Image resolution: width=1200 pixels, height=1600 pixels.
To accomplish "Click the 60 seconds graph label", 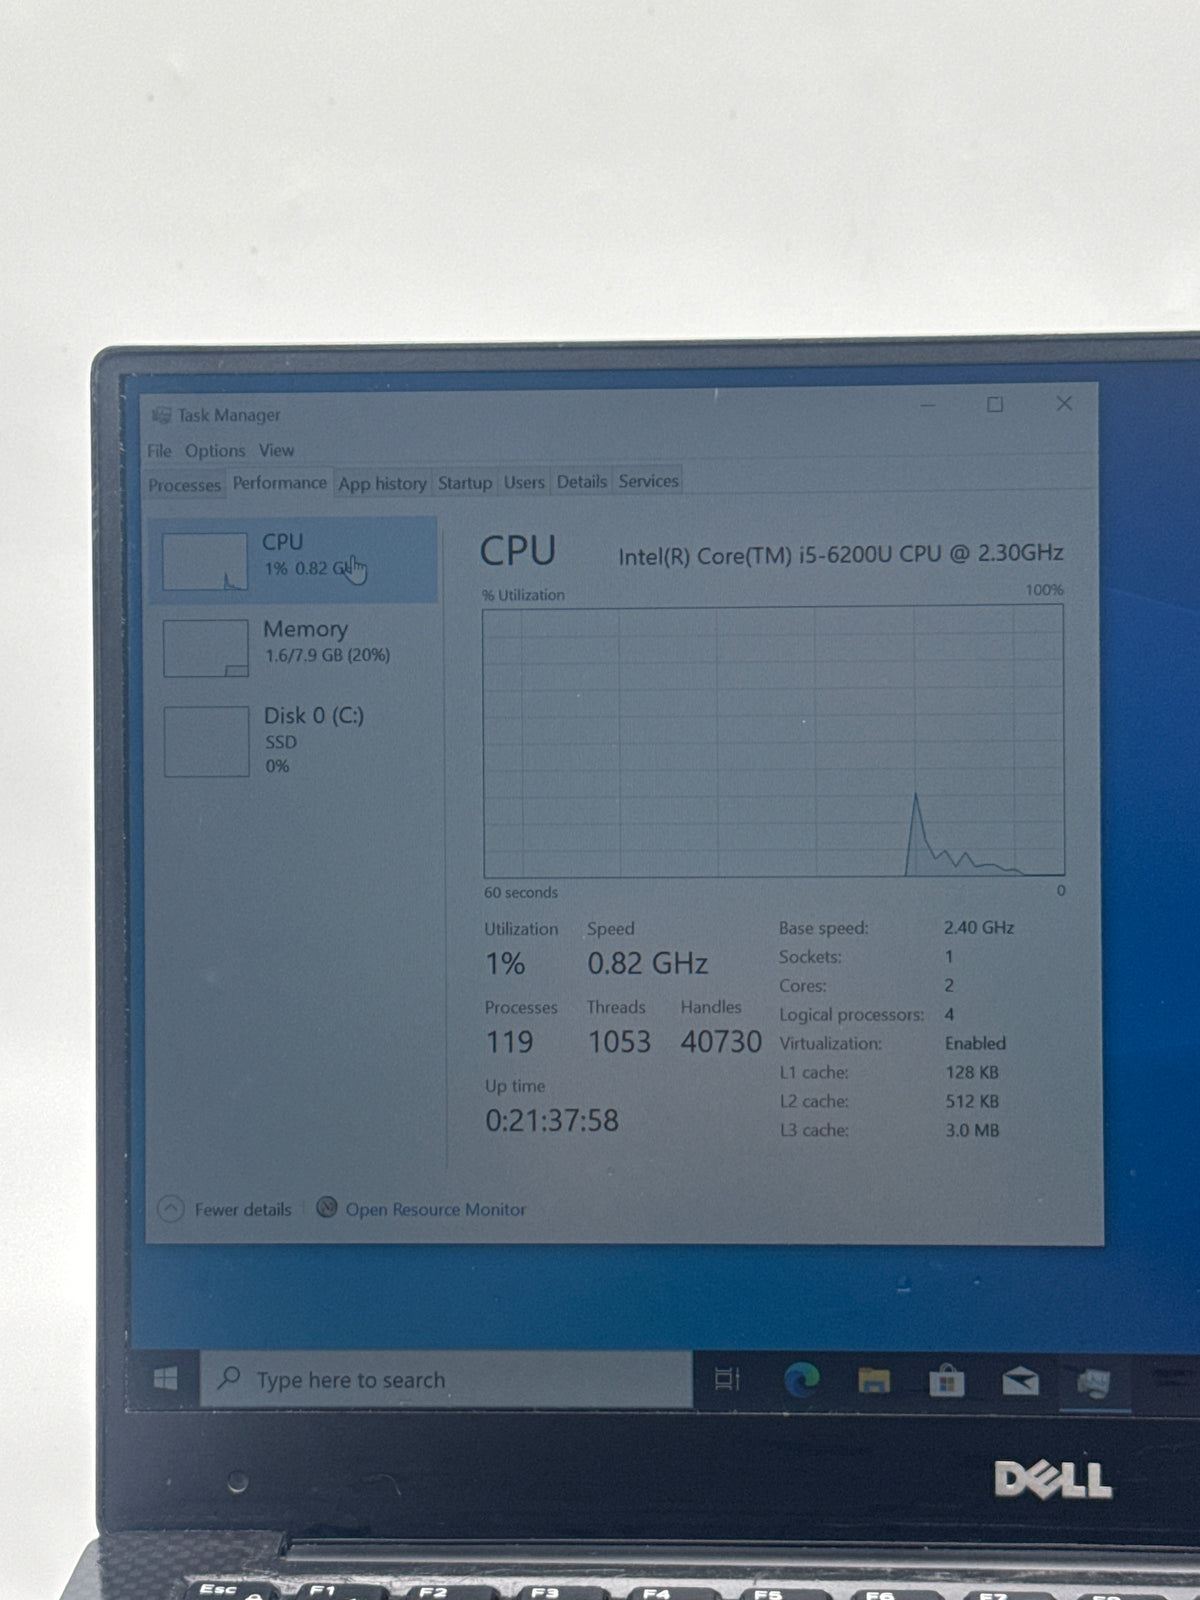I will tap(521, 892).
